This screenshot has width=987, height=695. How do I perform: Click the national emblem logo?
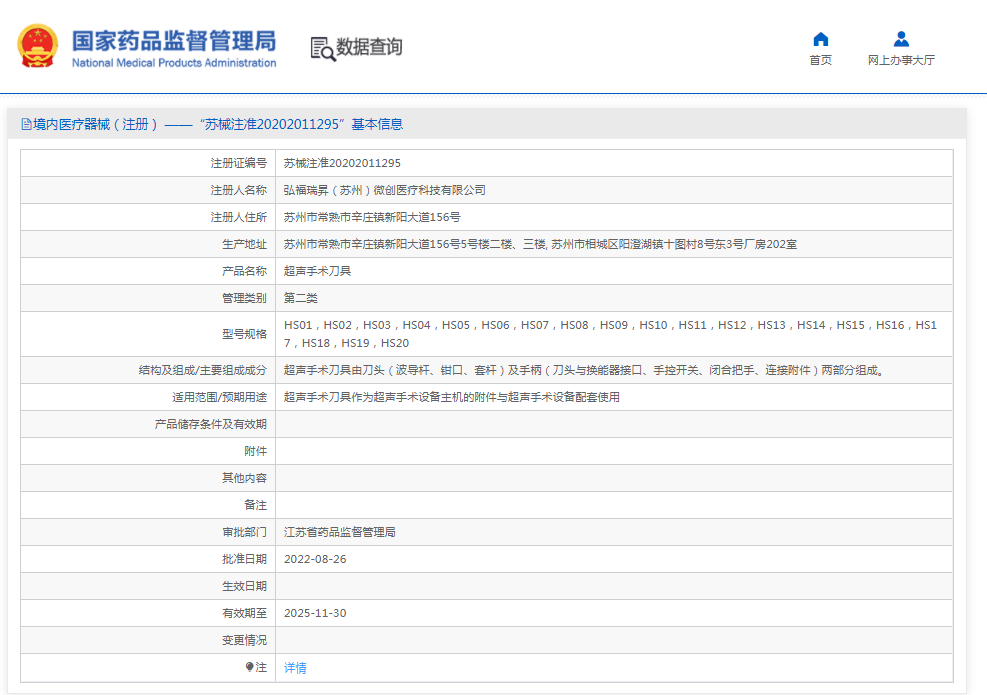pyautogui.click(x=38, y=46)
